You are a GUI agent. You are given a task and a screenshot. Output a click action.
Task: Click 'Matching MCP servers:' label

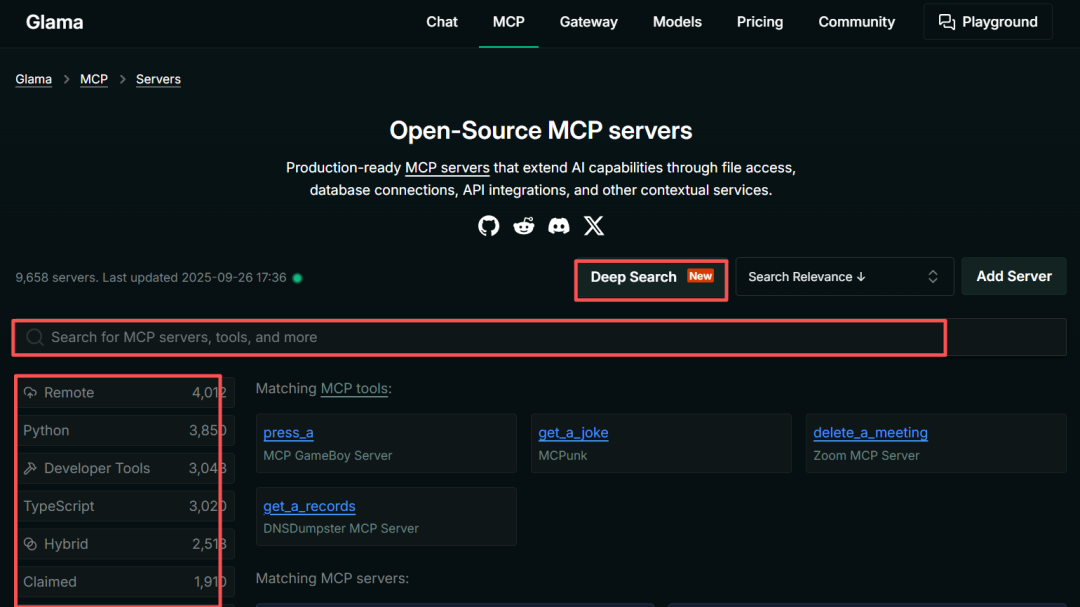pyautogui.click(x=332, y=578)
